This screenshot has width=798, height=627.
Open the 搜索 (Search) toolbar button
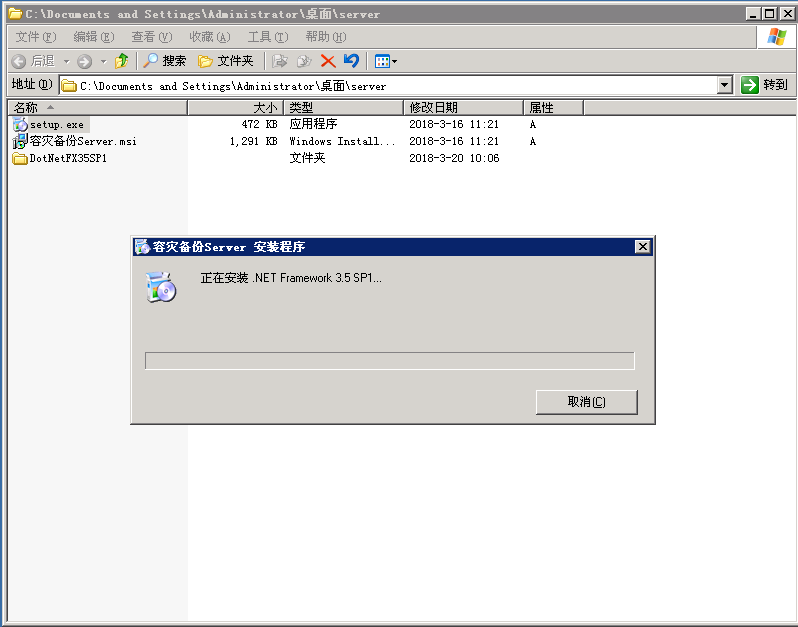(x=165, y=61)
